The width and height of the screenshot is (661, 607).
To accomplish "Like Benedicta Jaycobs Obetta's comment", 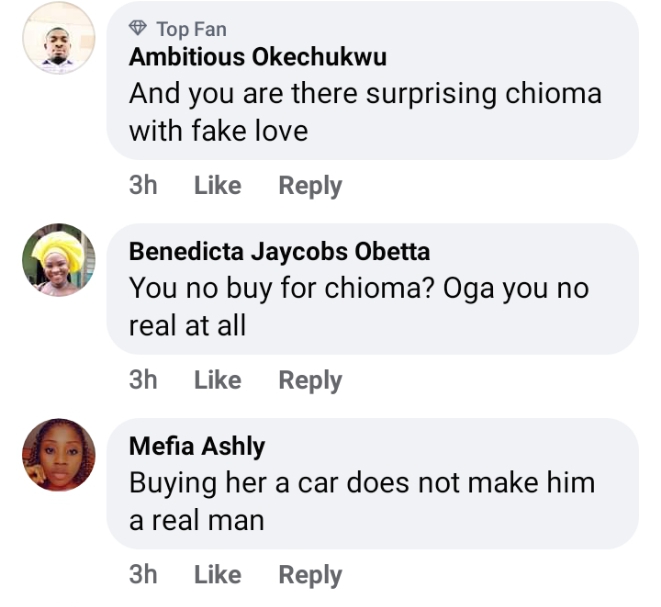I will 217,380.
